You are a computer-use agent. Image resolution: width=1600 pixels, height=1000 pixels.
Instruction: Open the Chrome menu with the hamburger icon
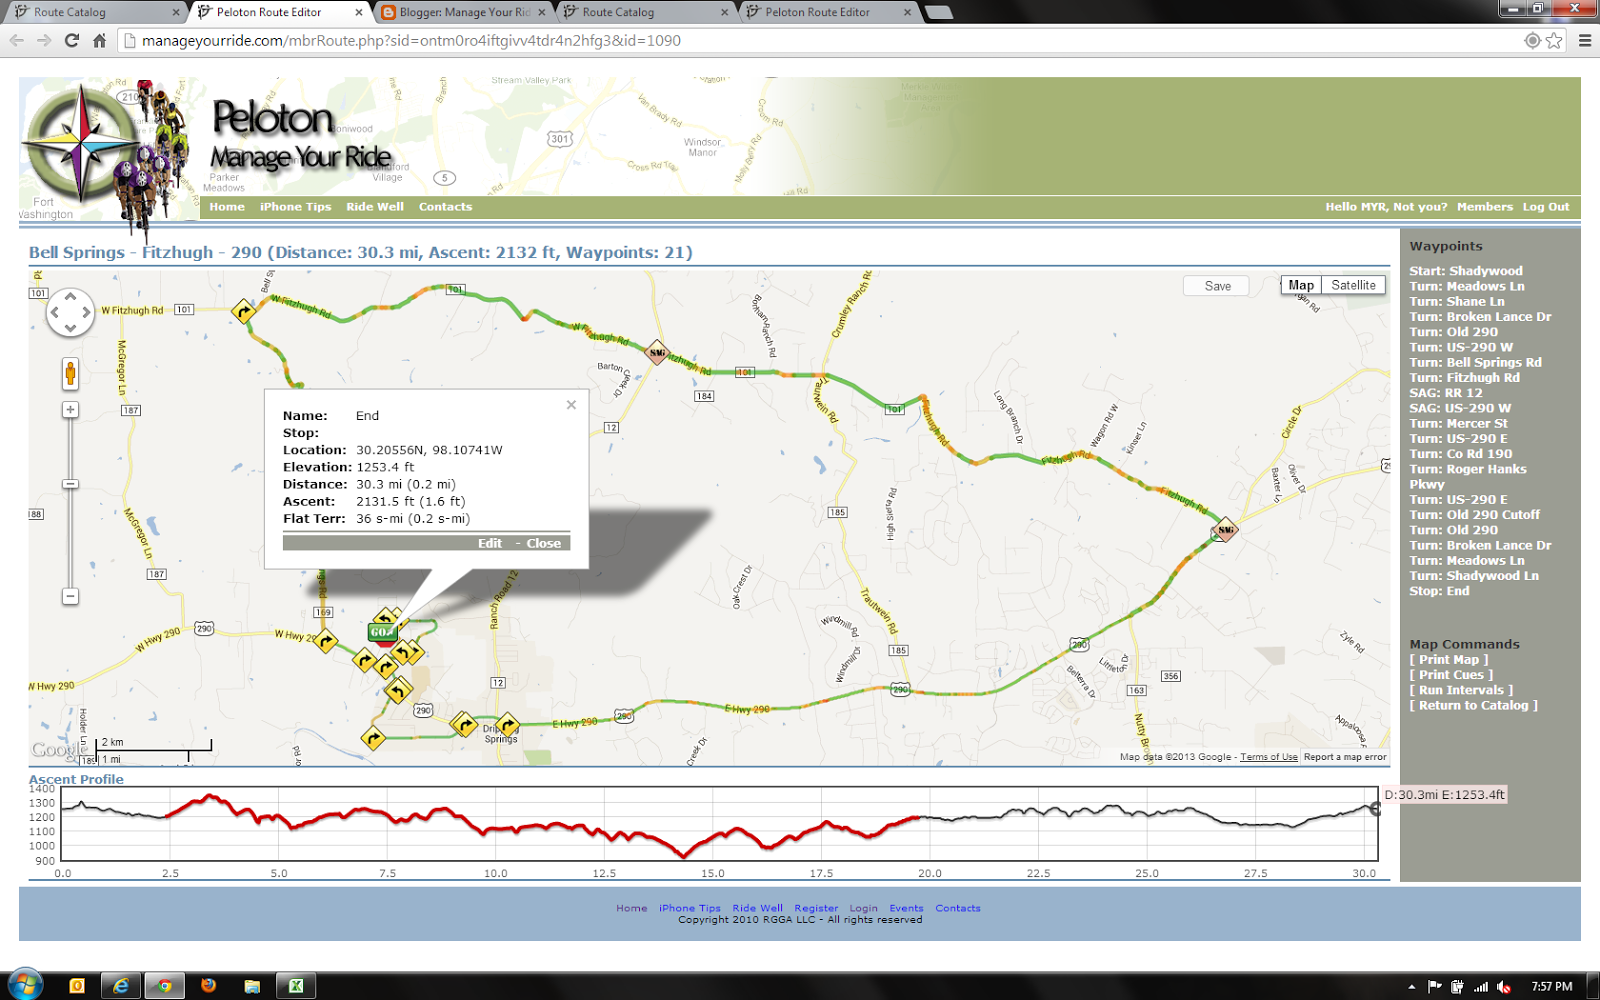tap(1586, 41)
